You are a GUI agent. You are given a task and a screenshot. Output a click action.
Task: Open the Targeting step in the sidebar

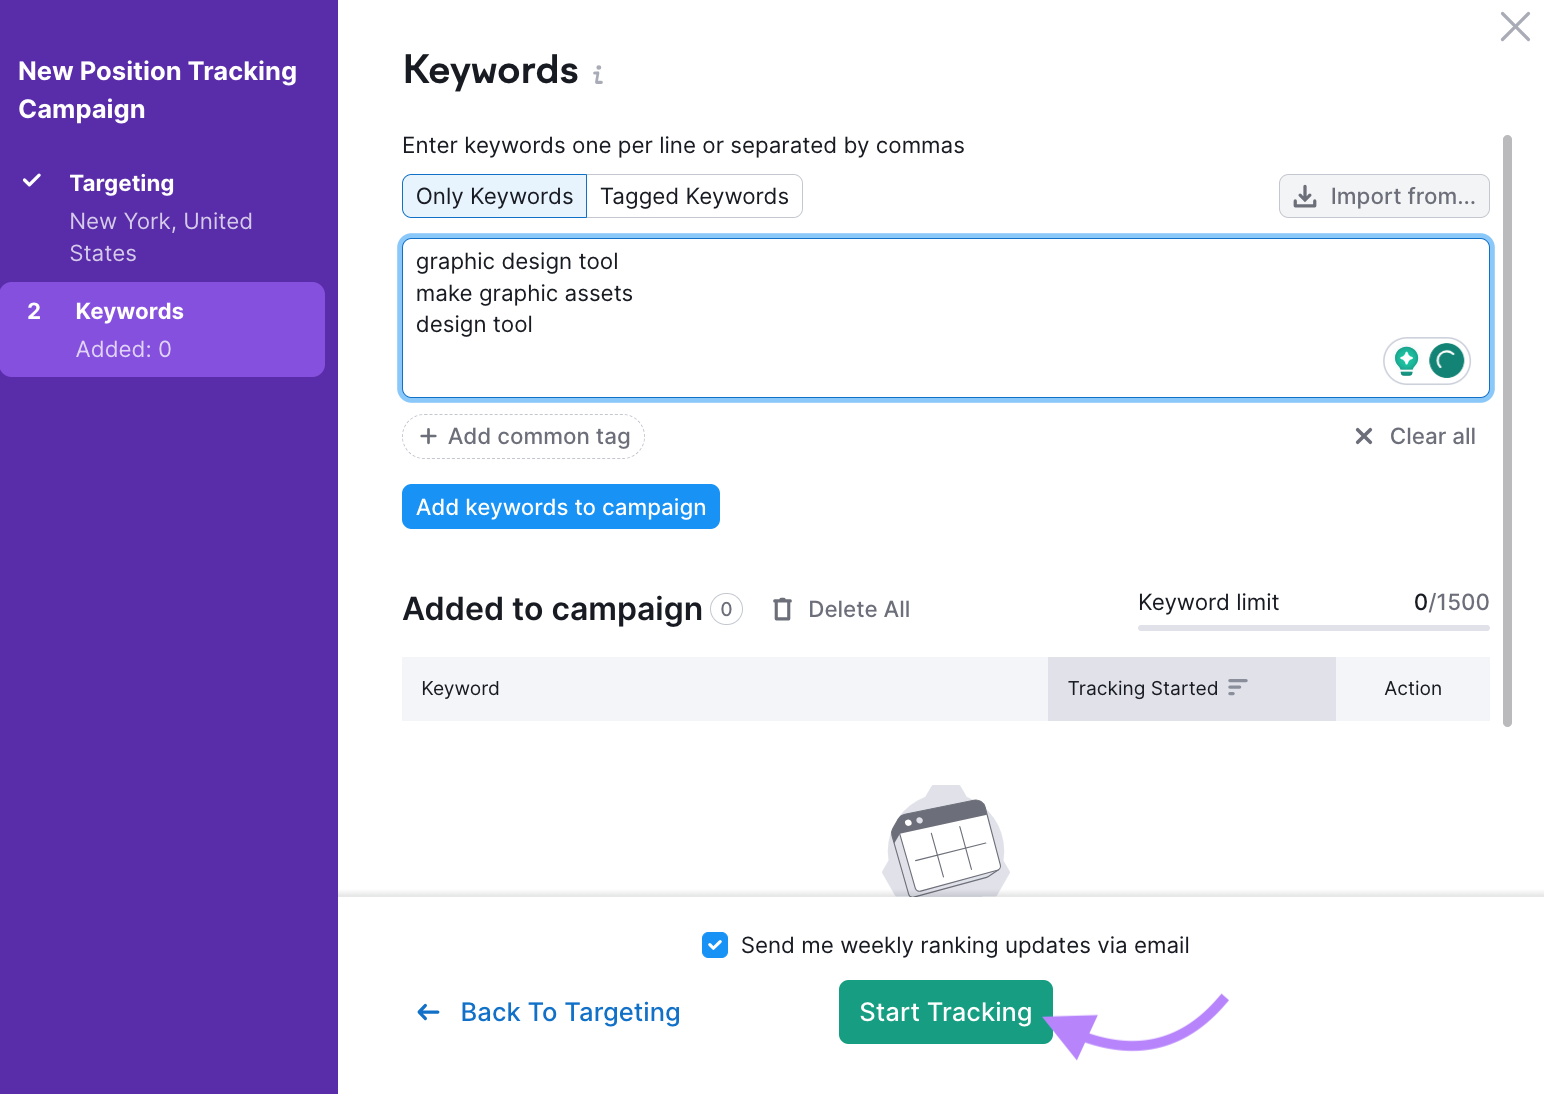tap(122, 183)
